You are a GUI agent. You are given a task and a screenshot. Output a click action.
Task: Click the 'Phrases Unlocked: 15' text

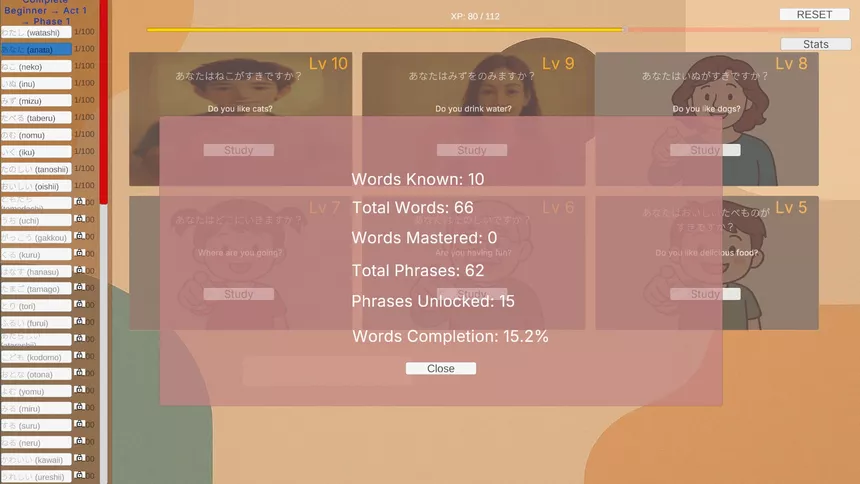click(x=433, y=301)
